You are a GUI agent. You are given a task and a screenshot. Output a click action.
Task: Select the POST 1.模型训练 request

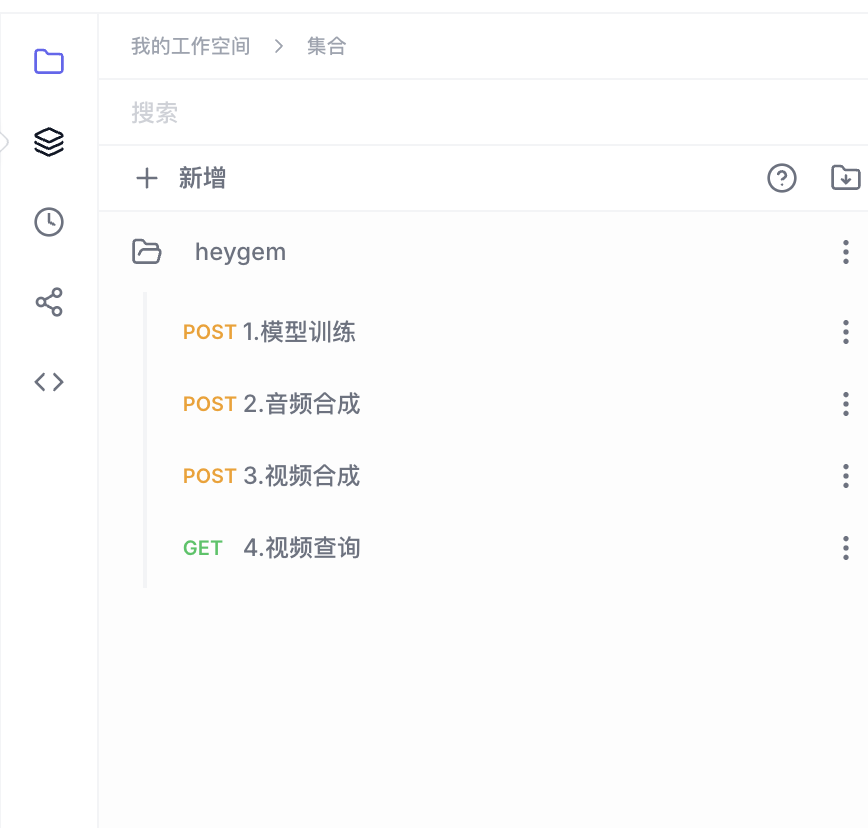tap(298, 332)
